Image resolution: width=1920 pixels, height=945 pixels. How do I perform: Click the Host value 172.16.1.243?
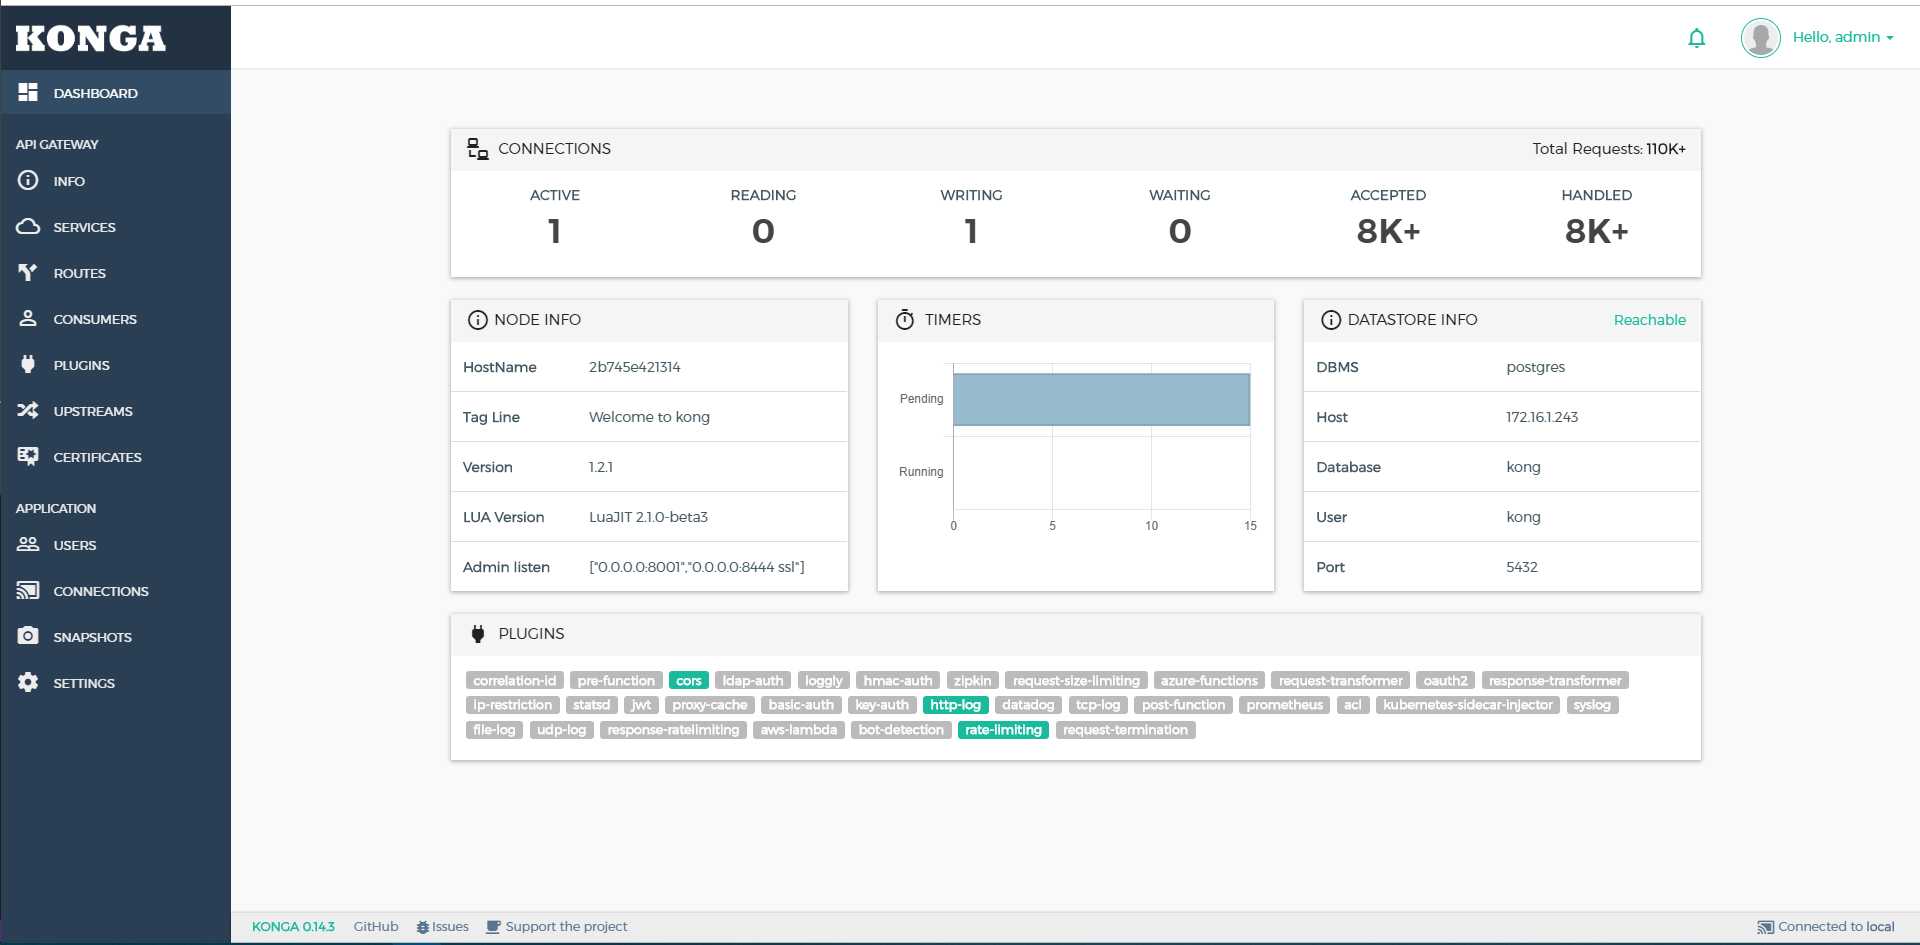click(1541, 417)
